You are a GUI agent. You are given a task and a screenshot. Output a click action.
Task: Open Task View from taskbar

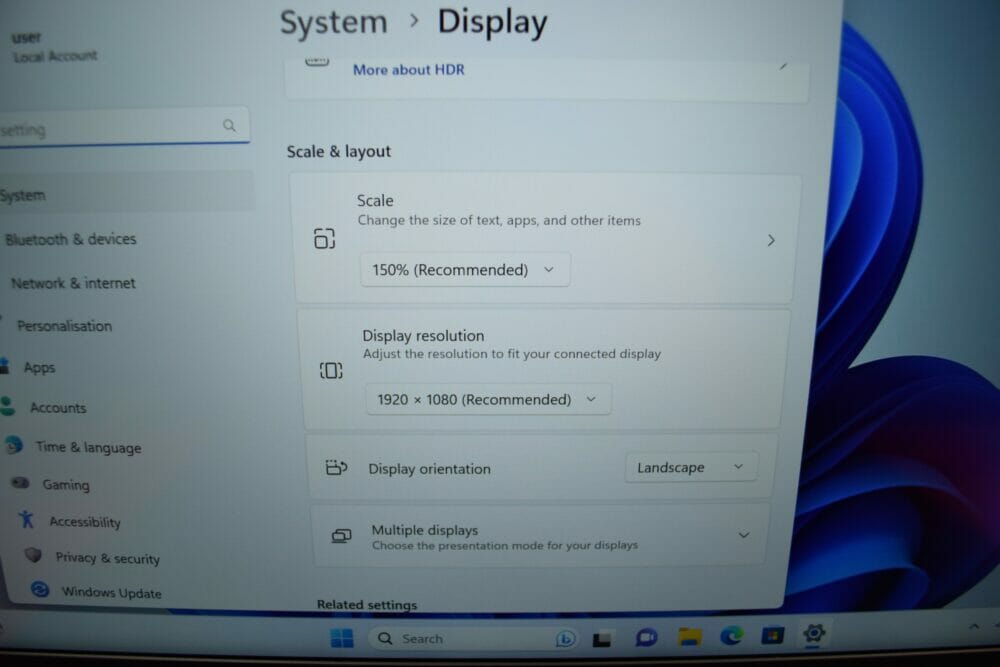(602, 638)
